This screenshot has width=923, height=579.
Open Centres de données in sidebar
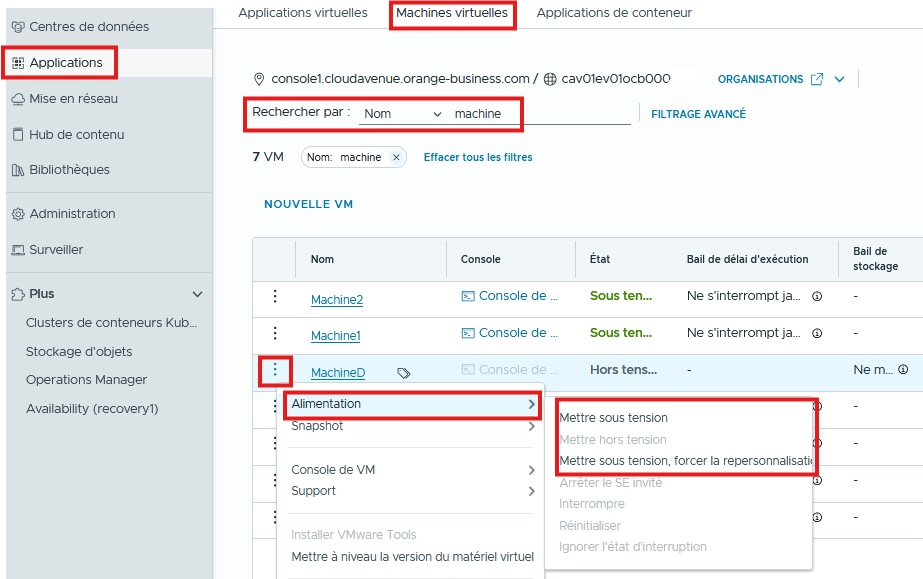88,27
